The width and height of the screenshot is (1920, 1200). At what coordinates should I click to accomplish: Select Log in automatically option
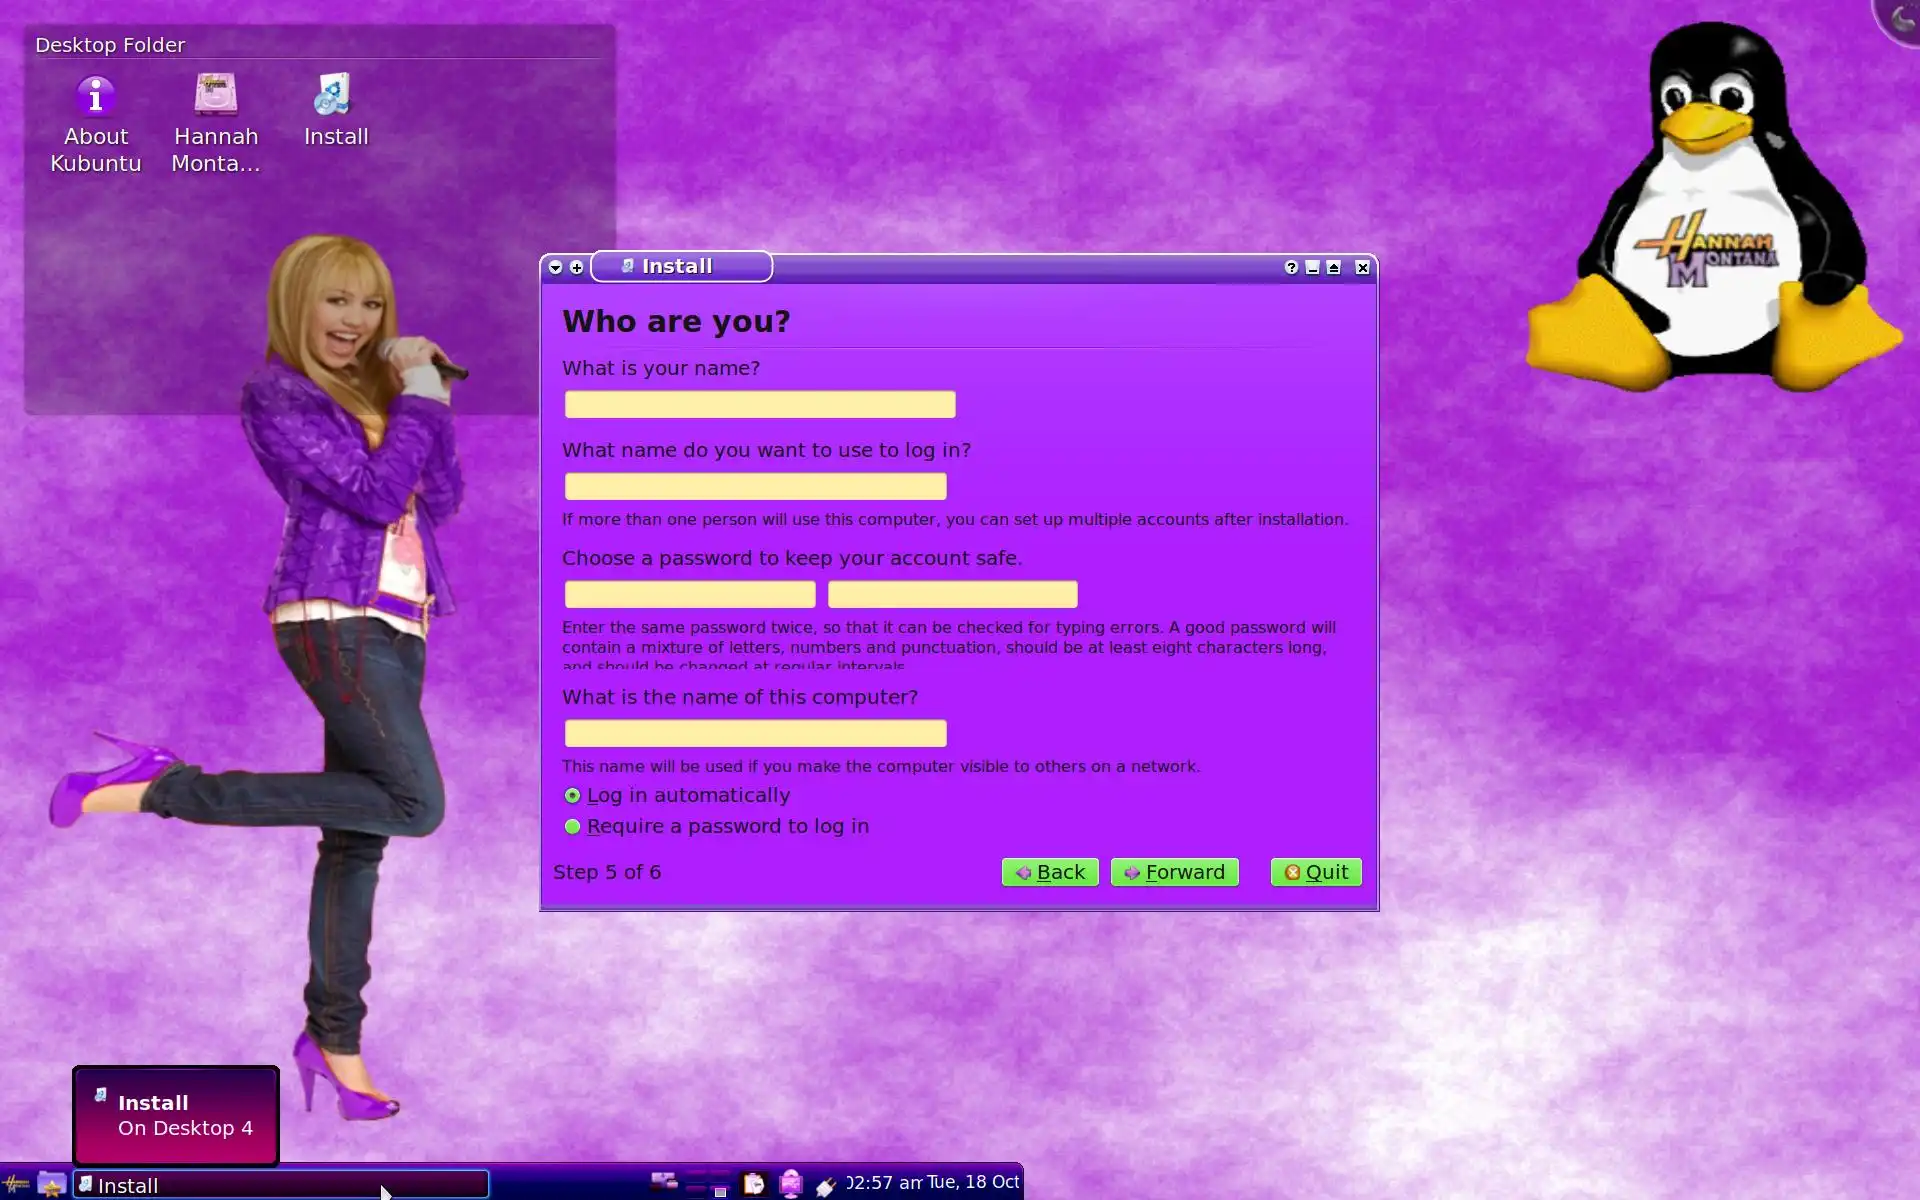(x=573, y=796)
